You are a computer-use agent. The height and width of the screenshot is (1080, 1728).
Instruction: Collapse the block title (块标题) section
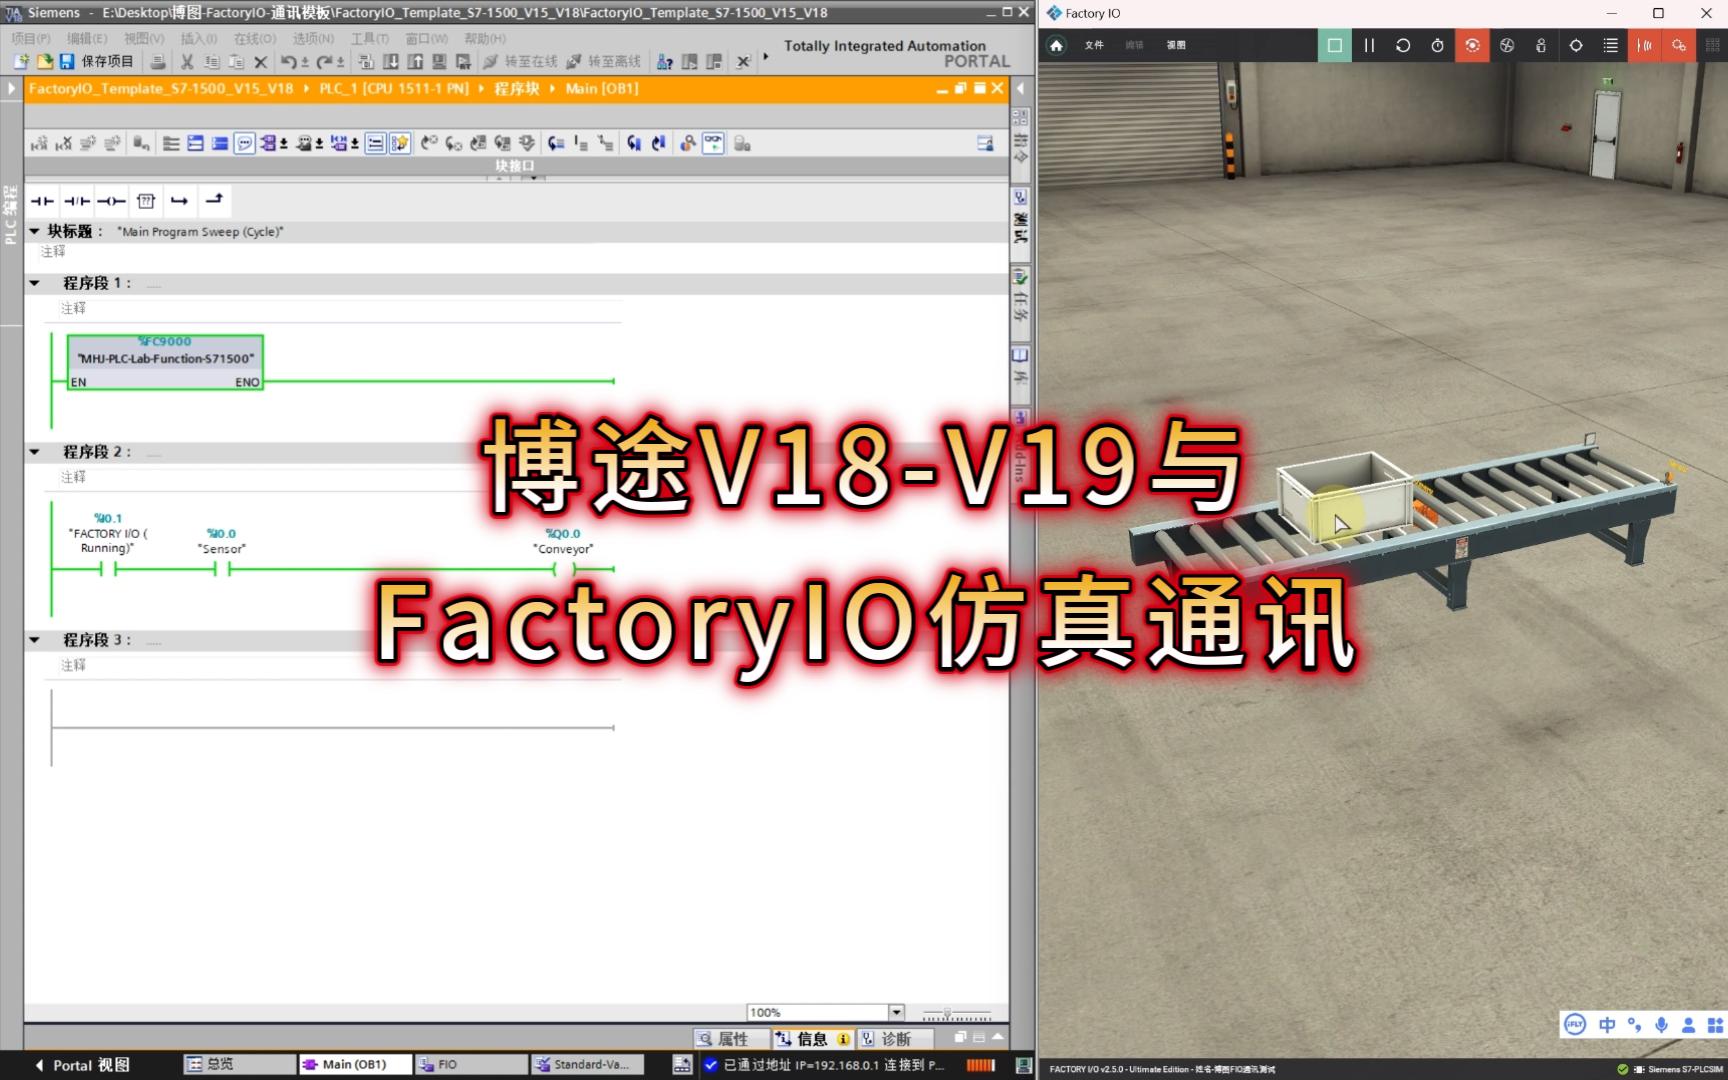point(35,231)
